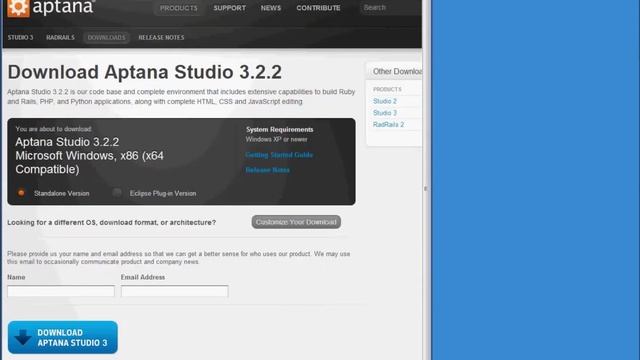The height and width of the screenshot is (360, 640).
Task: Switch to the RadRails sub-tab
Action: click(60, 37)
